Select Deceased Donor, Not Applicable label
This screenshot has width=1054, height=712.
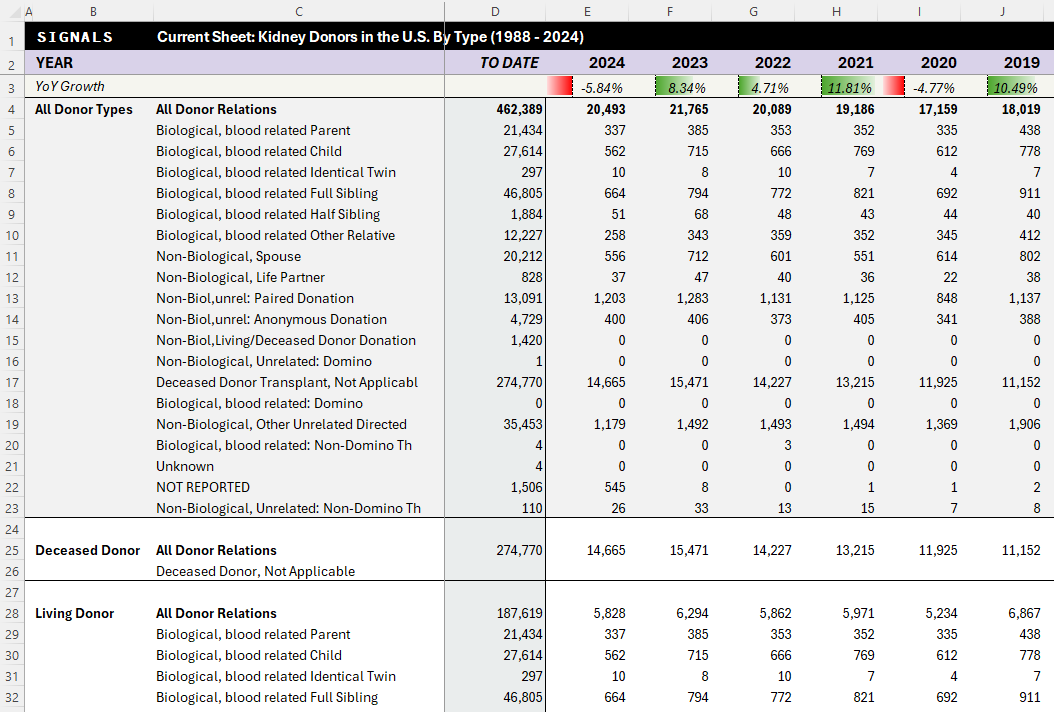tap(255, 571)
